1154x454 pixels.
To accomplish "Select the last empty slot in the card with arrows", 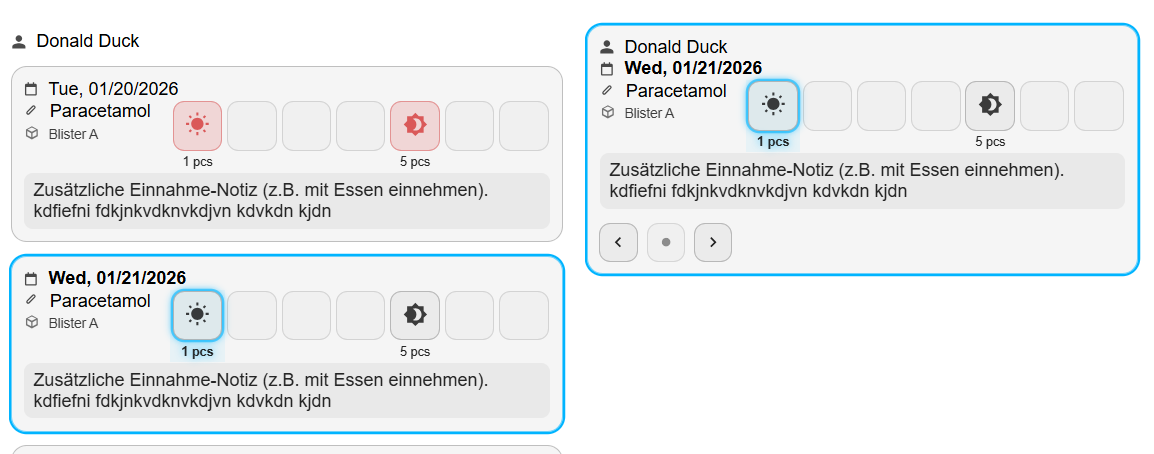I will point(1098,105).
